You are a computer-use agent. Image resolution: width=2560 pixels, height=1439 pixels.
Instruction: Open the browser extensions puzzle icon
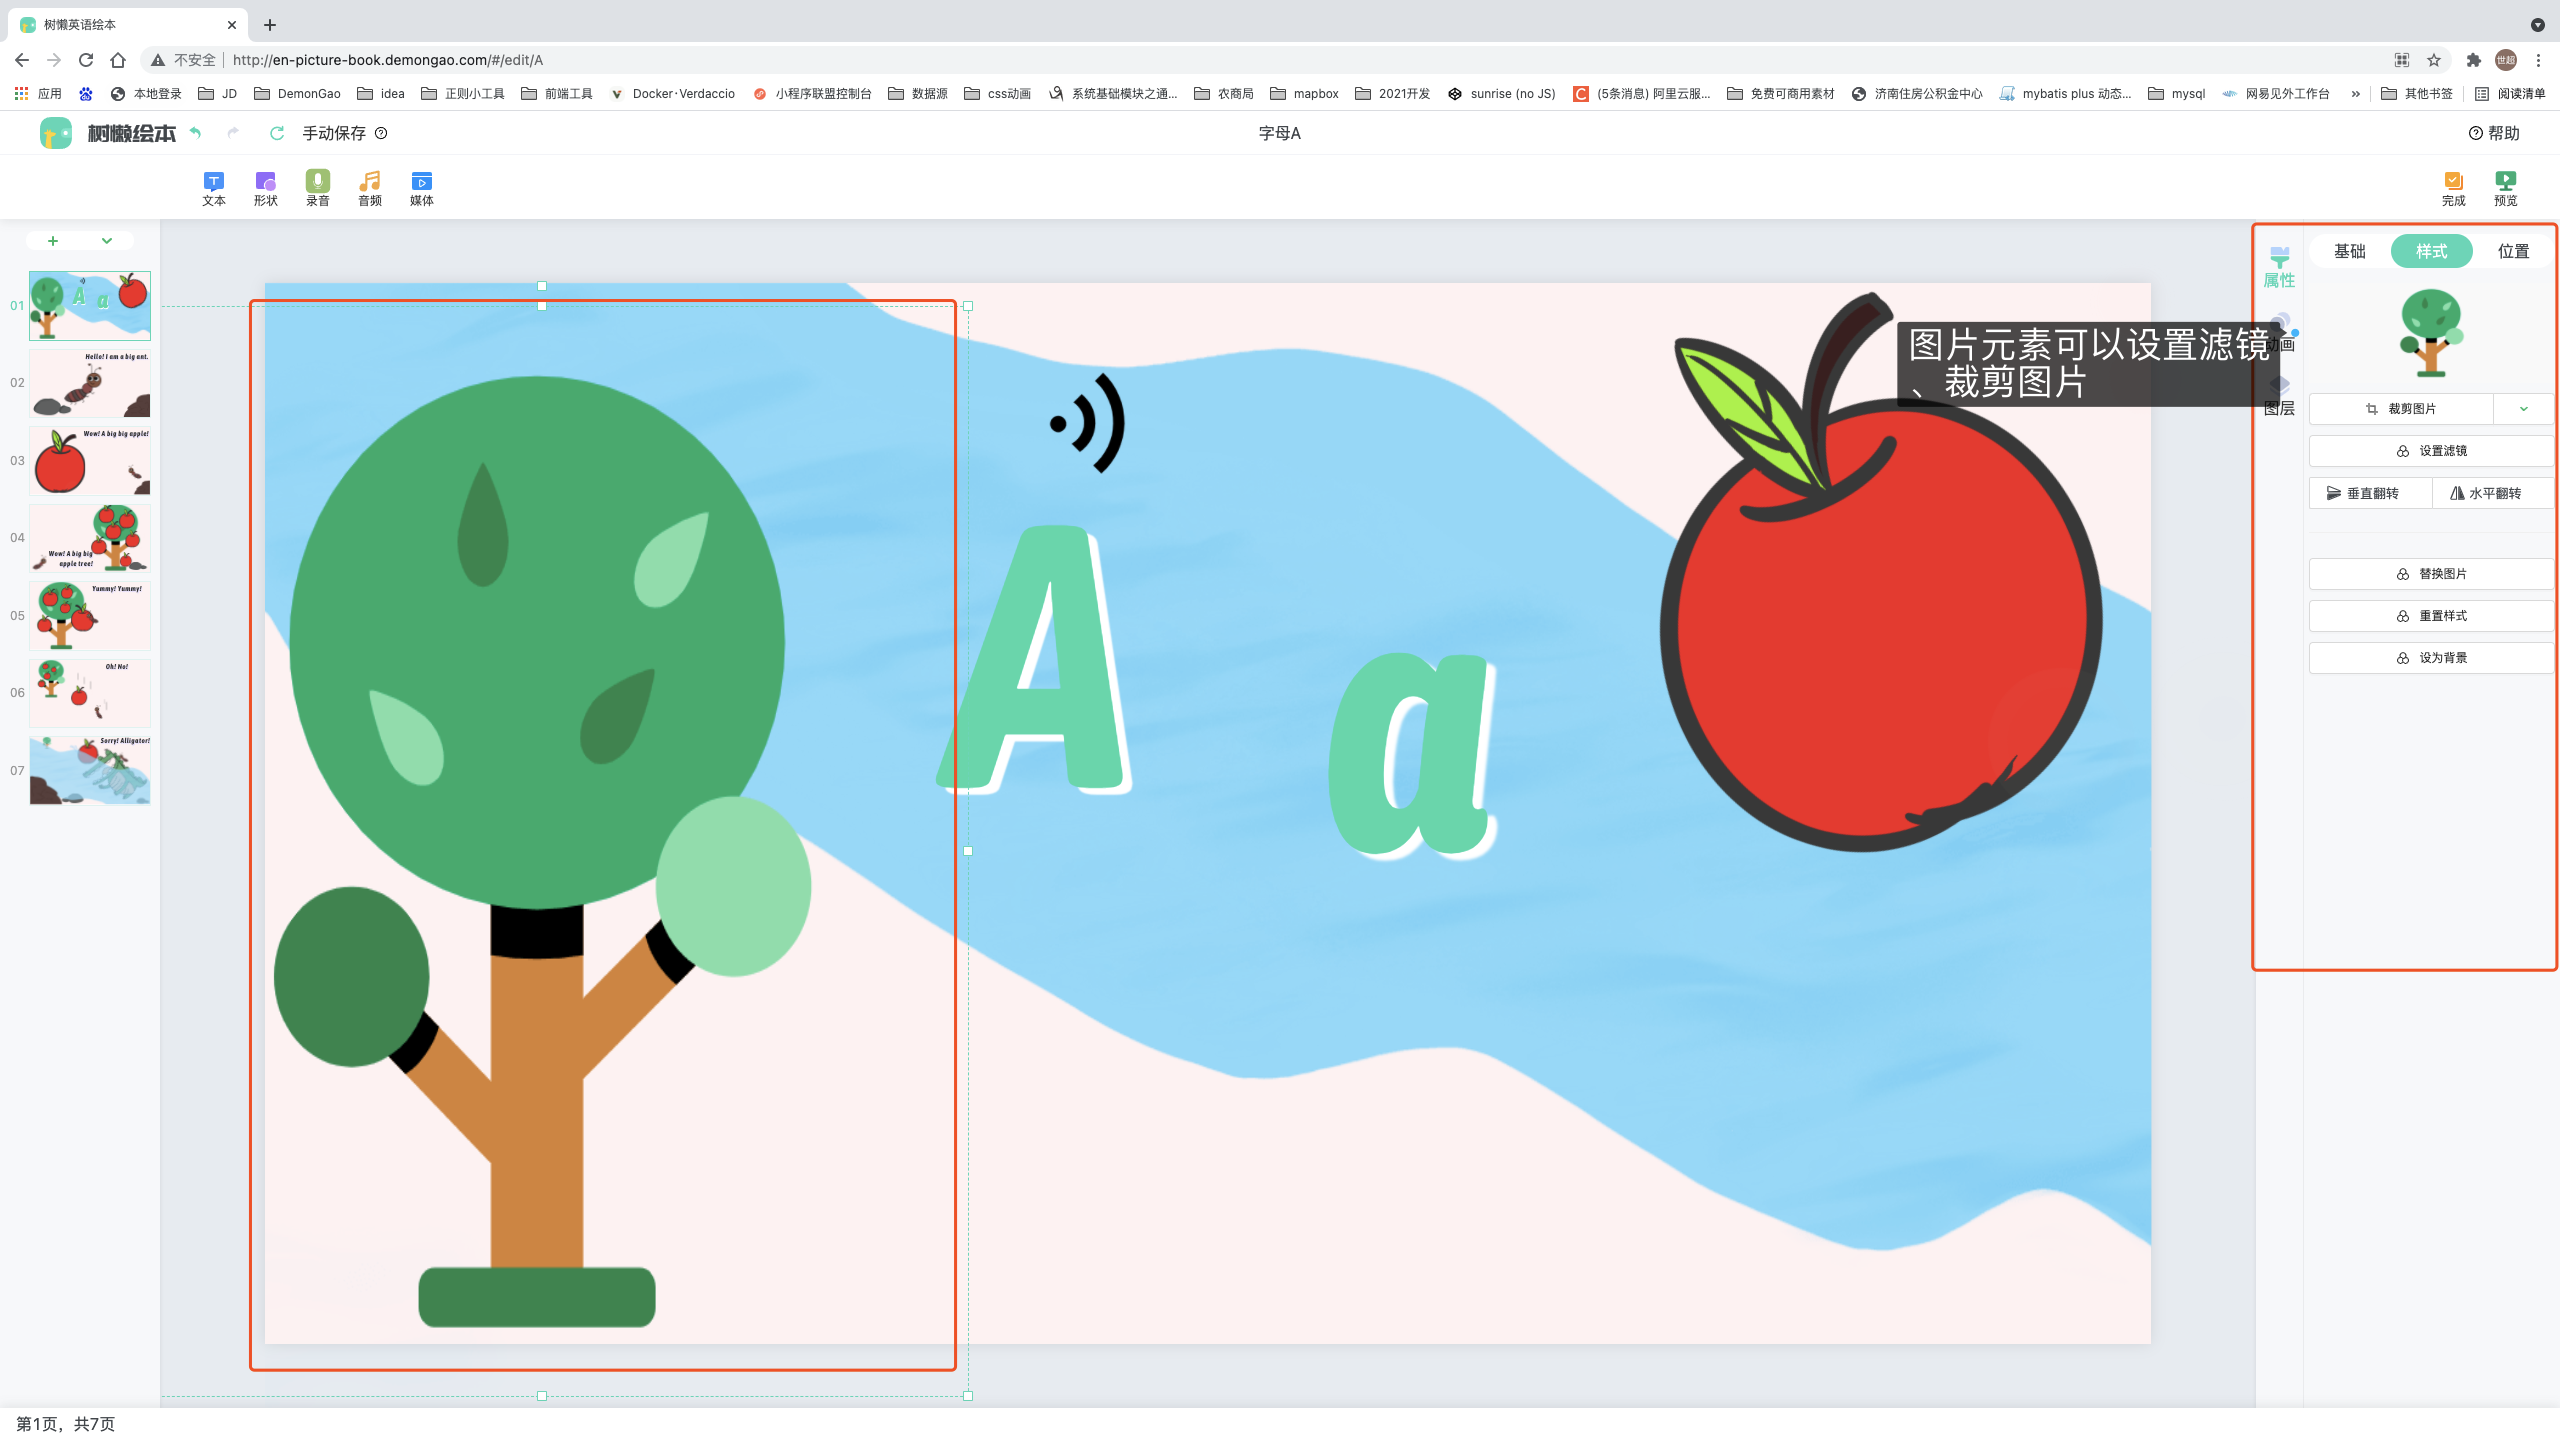coord(2474,60)
